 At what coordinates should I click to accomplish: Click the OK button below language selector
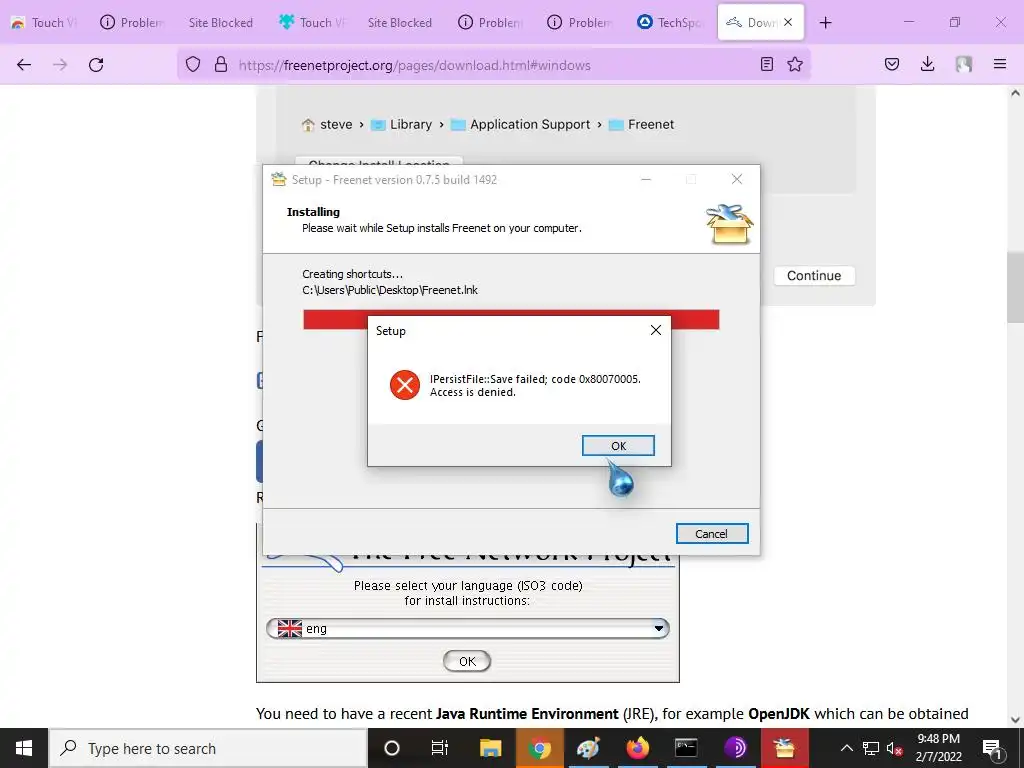(467, 661)
